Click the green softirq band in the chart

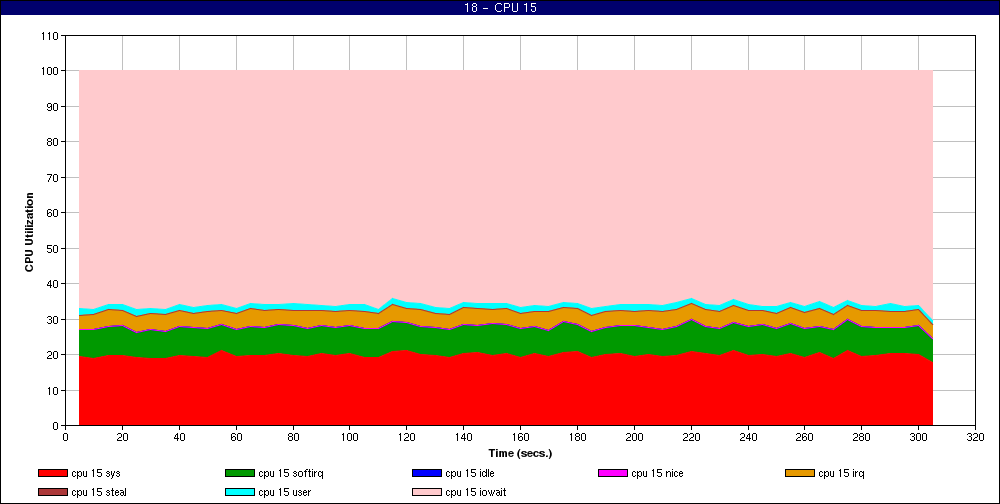tap(506, 340)
